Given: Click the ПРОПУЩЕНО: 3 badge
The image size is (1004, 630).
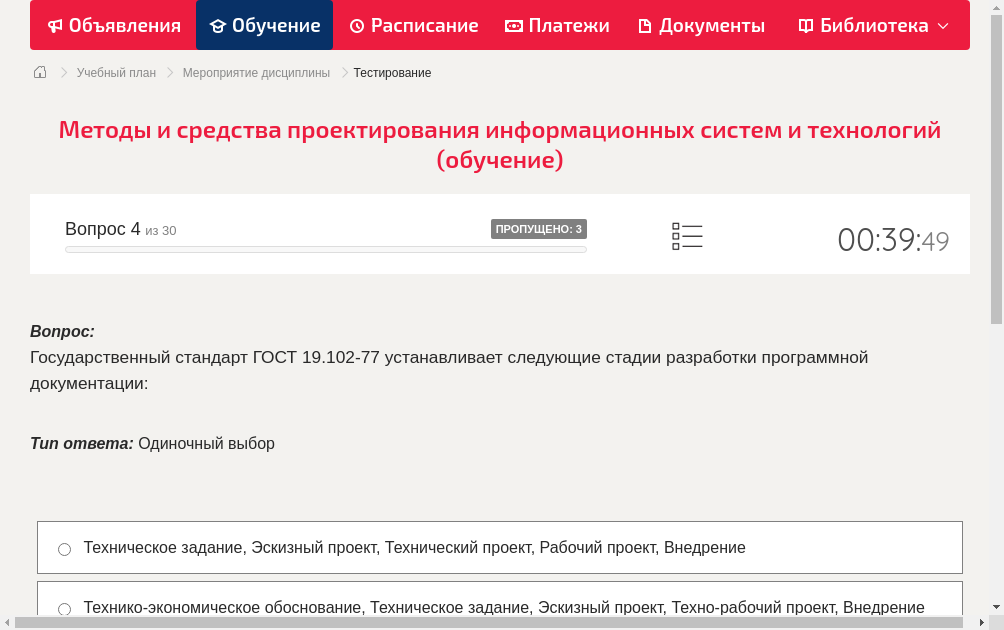Looking at the screenshot, I should (x=540, y=228).
